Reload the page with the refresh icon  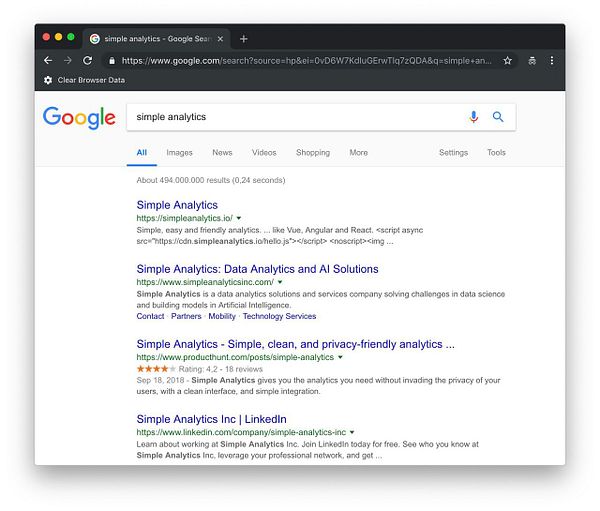click(88, 60)
